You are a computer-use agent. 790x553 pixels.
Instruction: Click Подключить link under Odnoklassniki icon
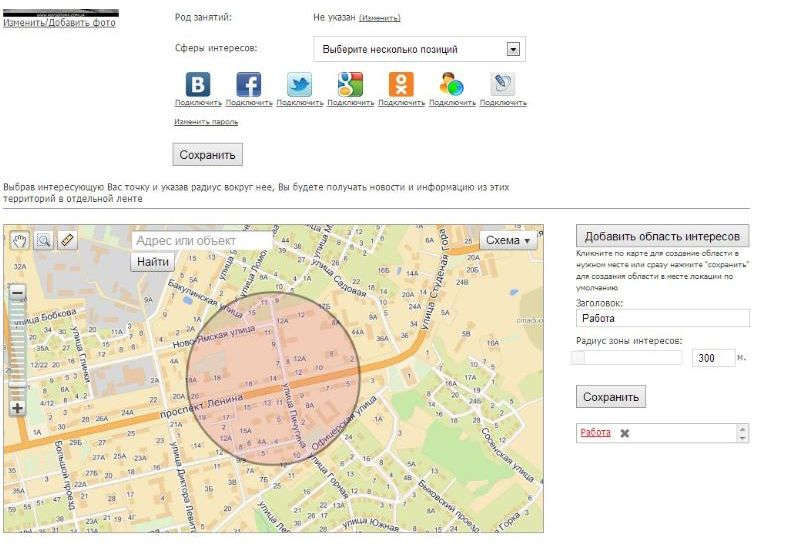402,103
